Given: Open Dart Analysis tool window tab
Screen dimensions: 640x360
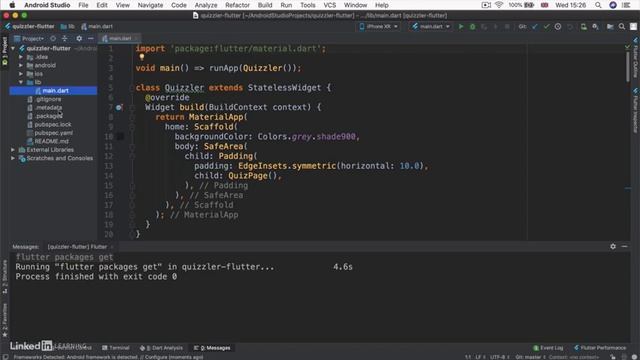Looking at the screenshot, I should (161, 348).
